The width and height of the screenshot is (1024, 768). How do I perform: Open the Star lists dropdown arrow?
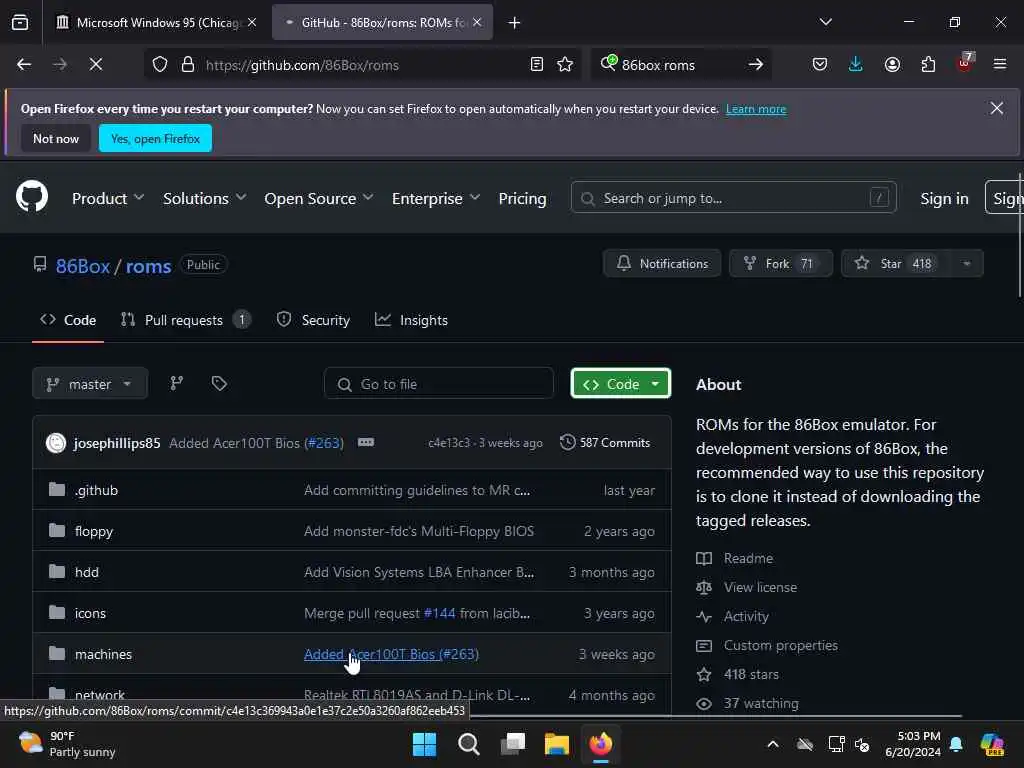[x=967, y=264]
